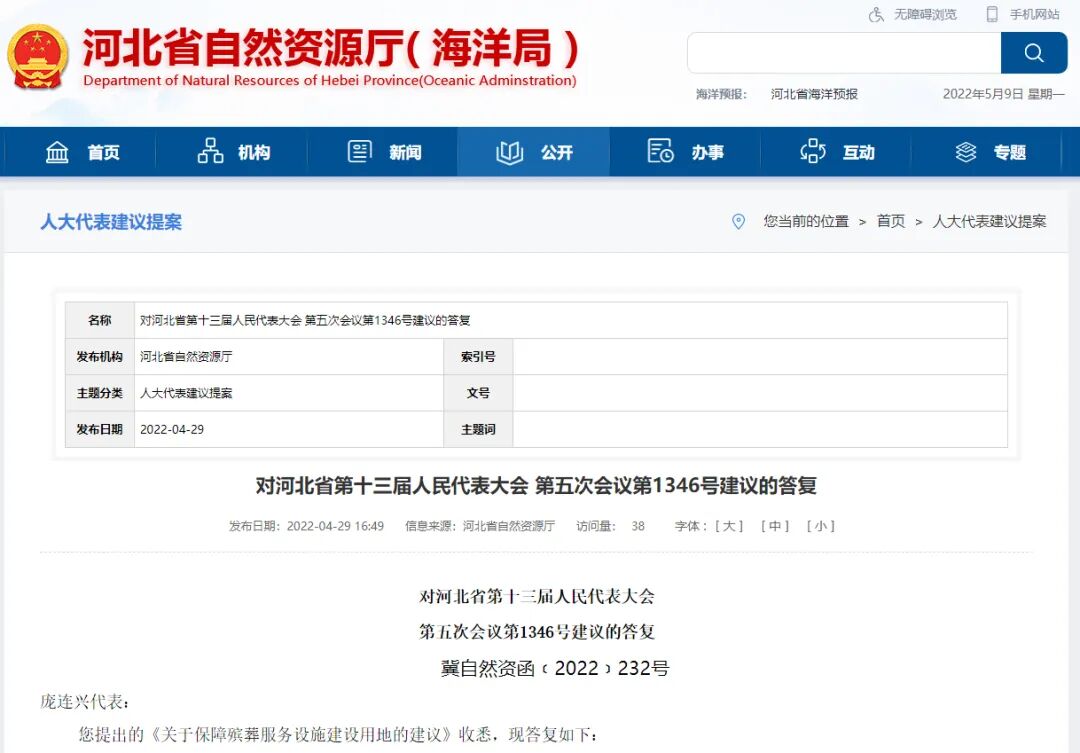Click the newspaper icon on 新闻 menu

pos(358,151)
